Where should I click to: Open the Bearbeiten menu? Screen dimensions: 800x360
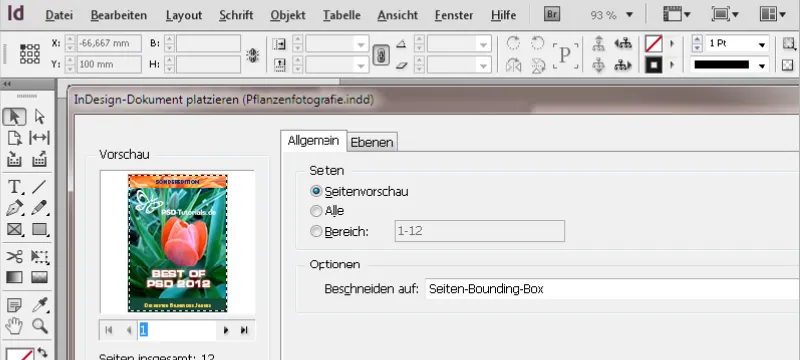119,15
